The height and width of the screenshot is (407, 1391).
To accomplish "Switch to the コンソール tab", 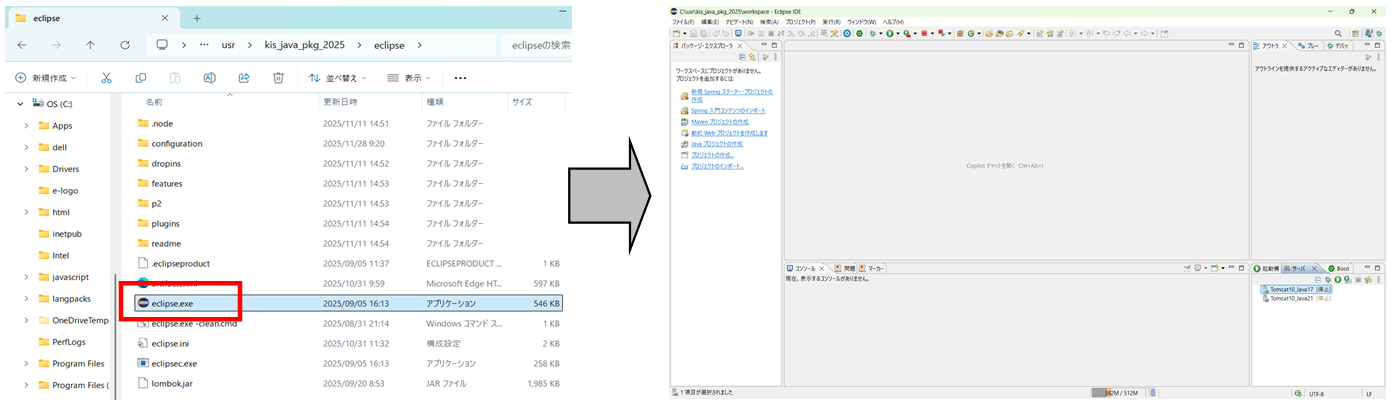I will tap(804, 269).
